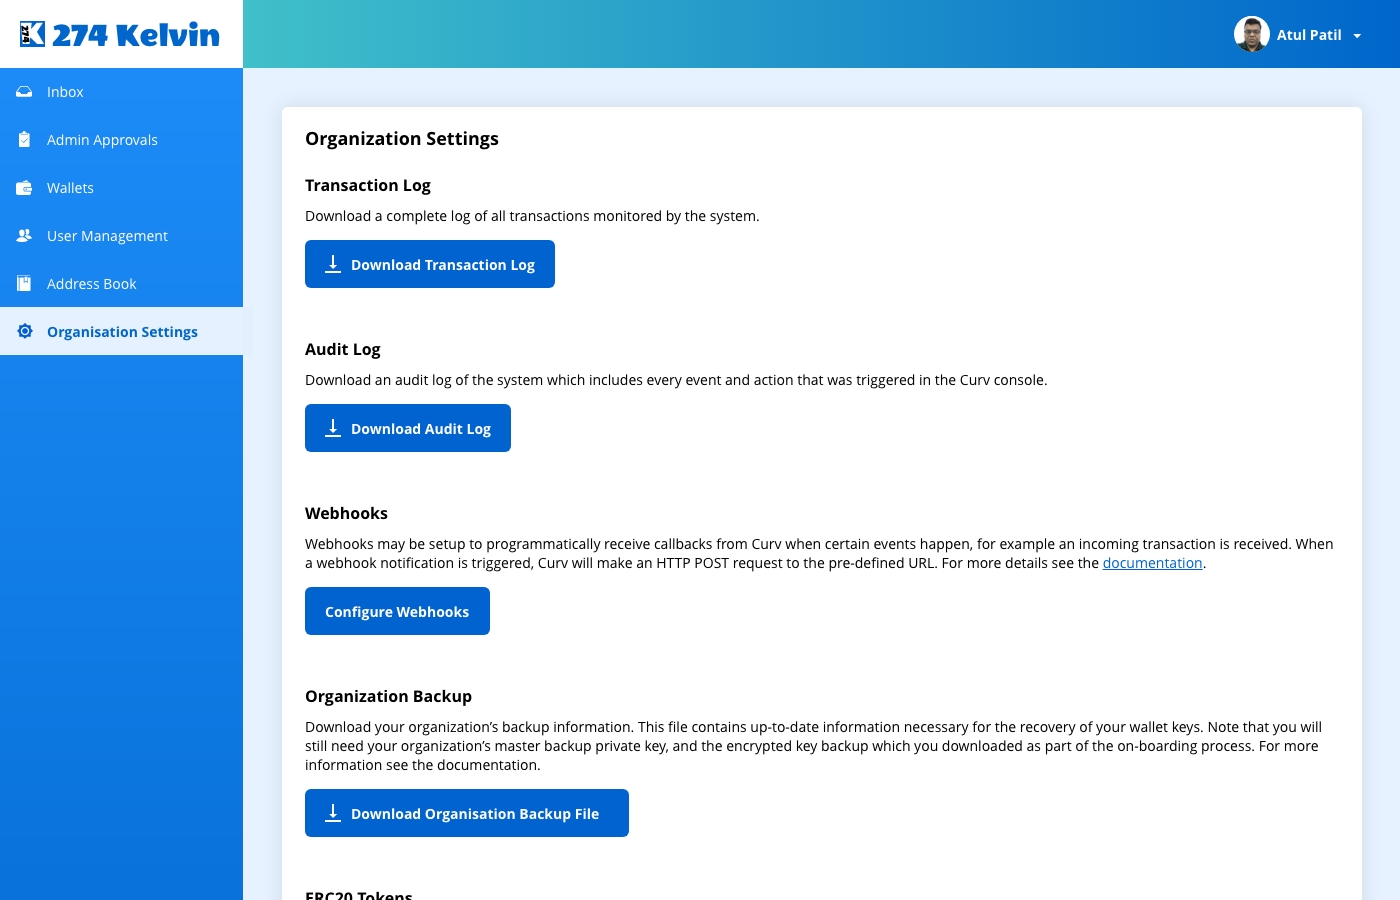The image size is (1400, 900).
Task: Open User Management from the sidebar
Action: point(107,236)
